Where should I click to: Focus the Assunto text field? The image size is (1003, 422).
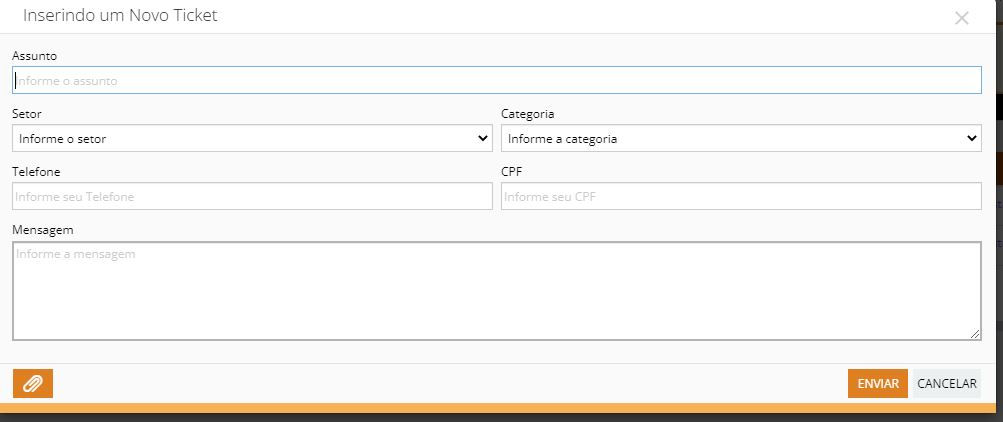point(496,81)
